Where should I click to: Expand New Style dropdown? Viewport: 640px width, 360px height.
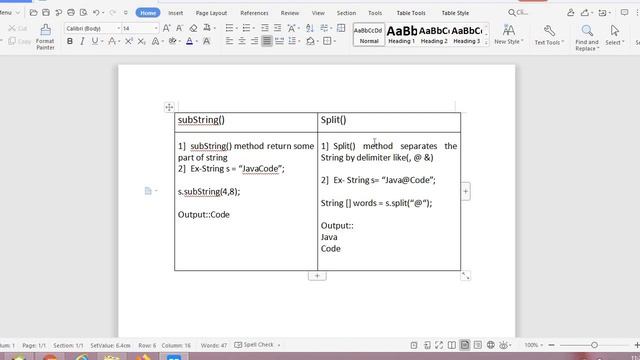coord(508,35)
